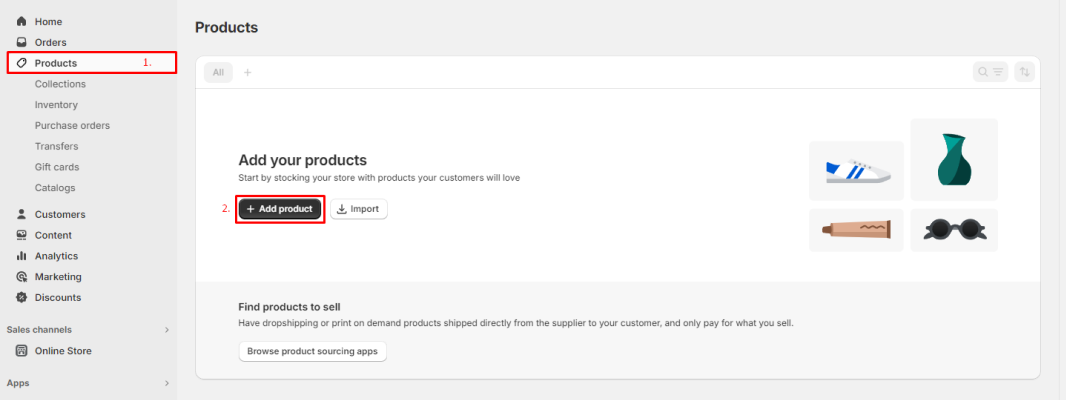Expand the Sales channels section chevron
Screen dimensions: 1066x400
pyautogui.click(x=167, y=330)
